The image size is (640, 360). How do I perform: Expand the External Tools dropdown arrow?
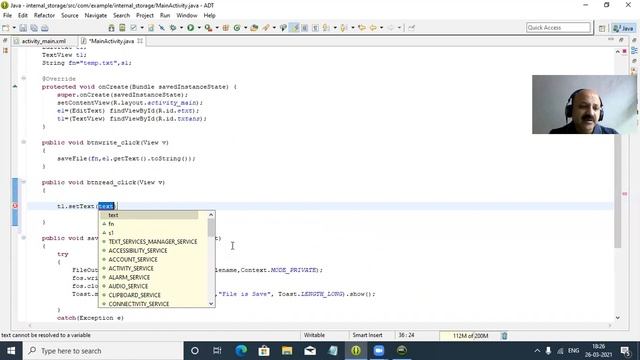(217, 28)
